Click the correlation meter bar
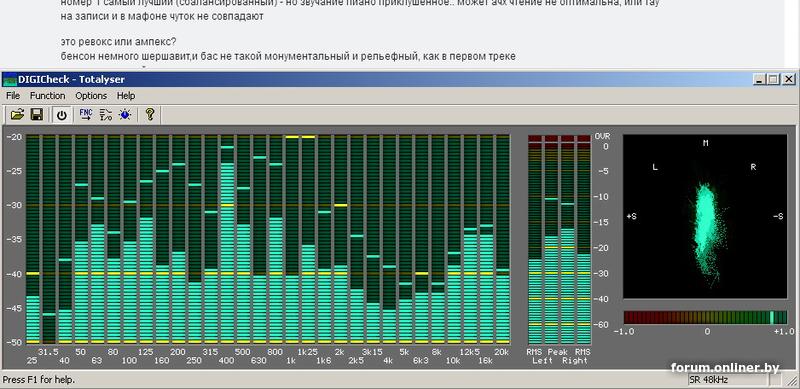This screenshot has height=389, width=800. (x=705, y=318)
